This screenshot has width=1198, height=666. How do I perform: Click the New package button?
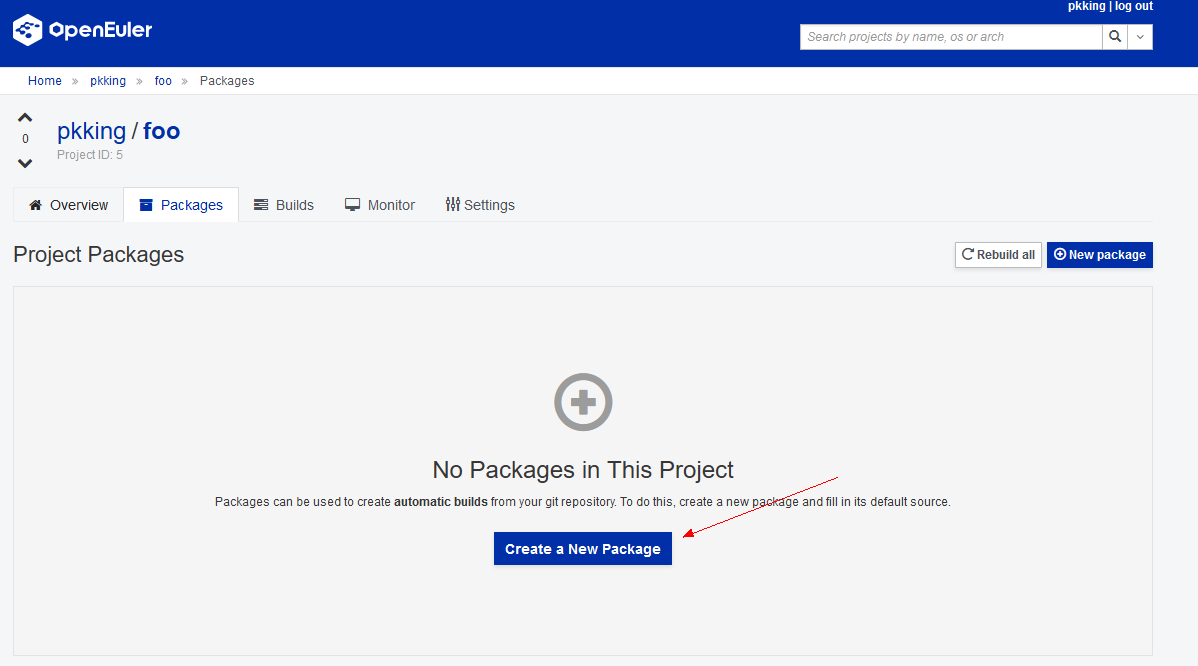point(1099,255)
